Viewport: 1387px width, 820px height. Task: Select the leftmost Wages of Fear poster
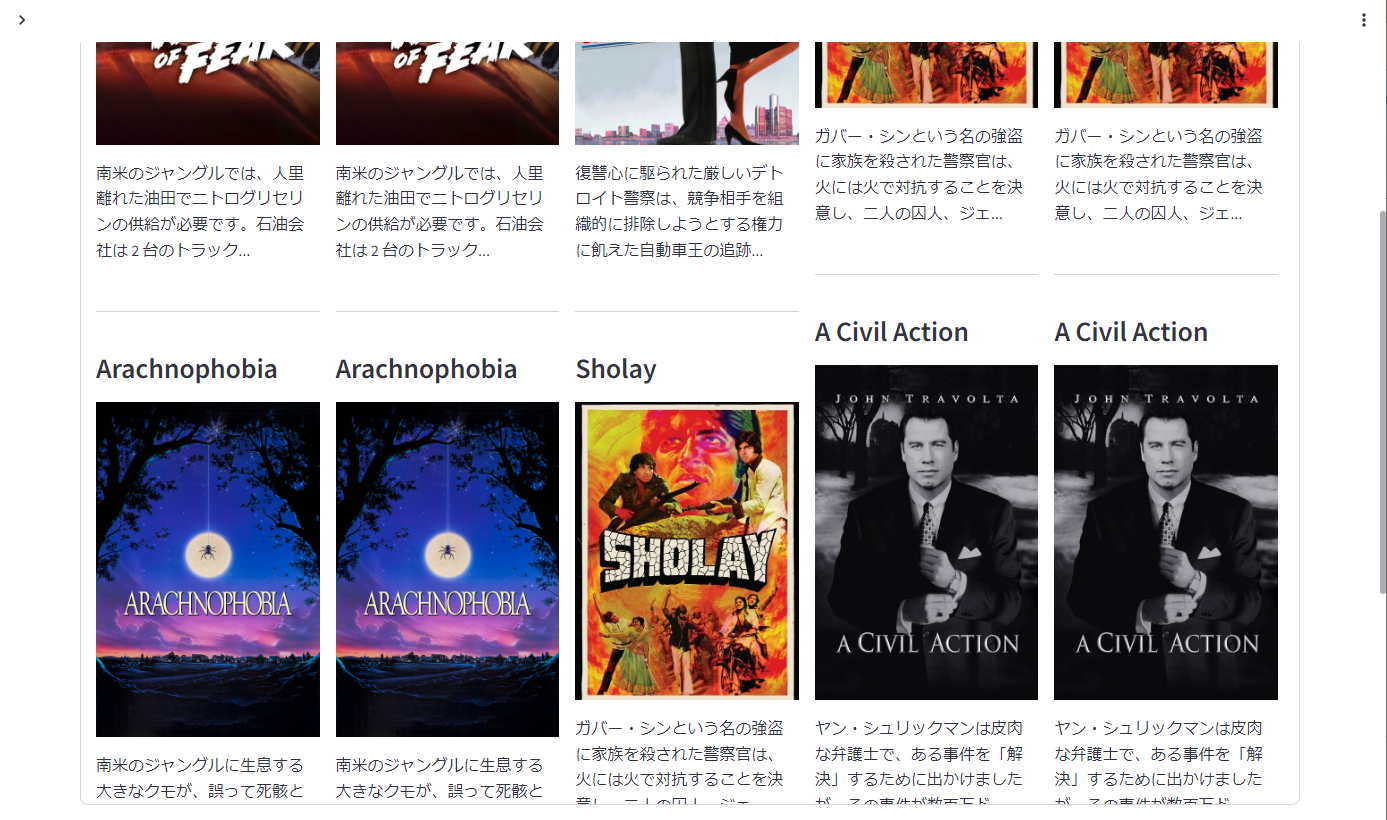click(208, 93)
